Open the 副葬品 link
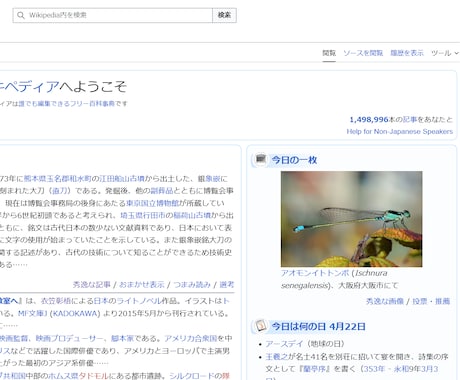Image resolution: width=460 pixels, height=380 pixels. point(162,191)
